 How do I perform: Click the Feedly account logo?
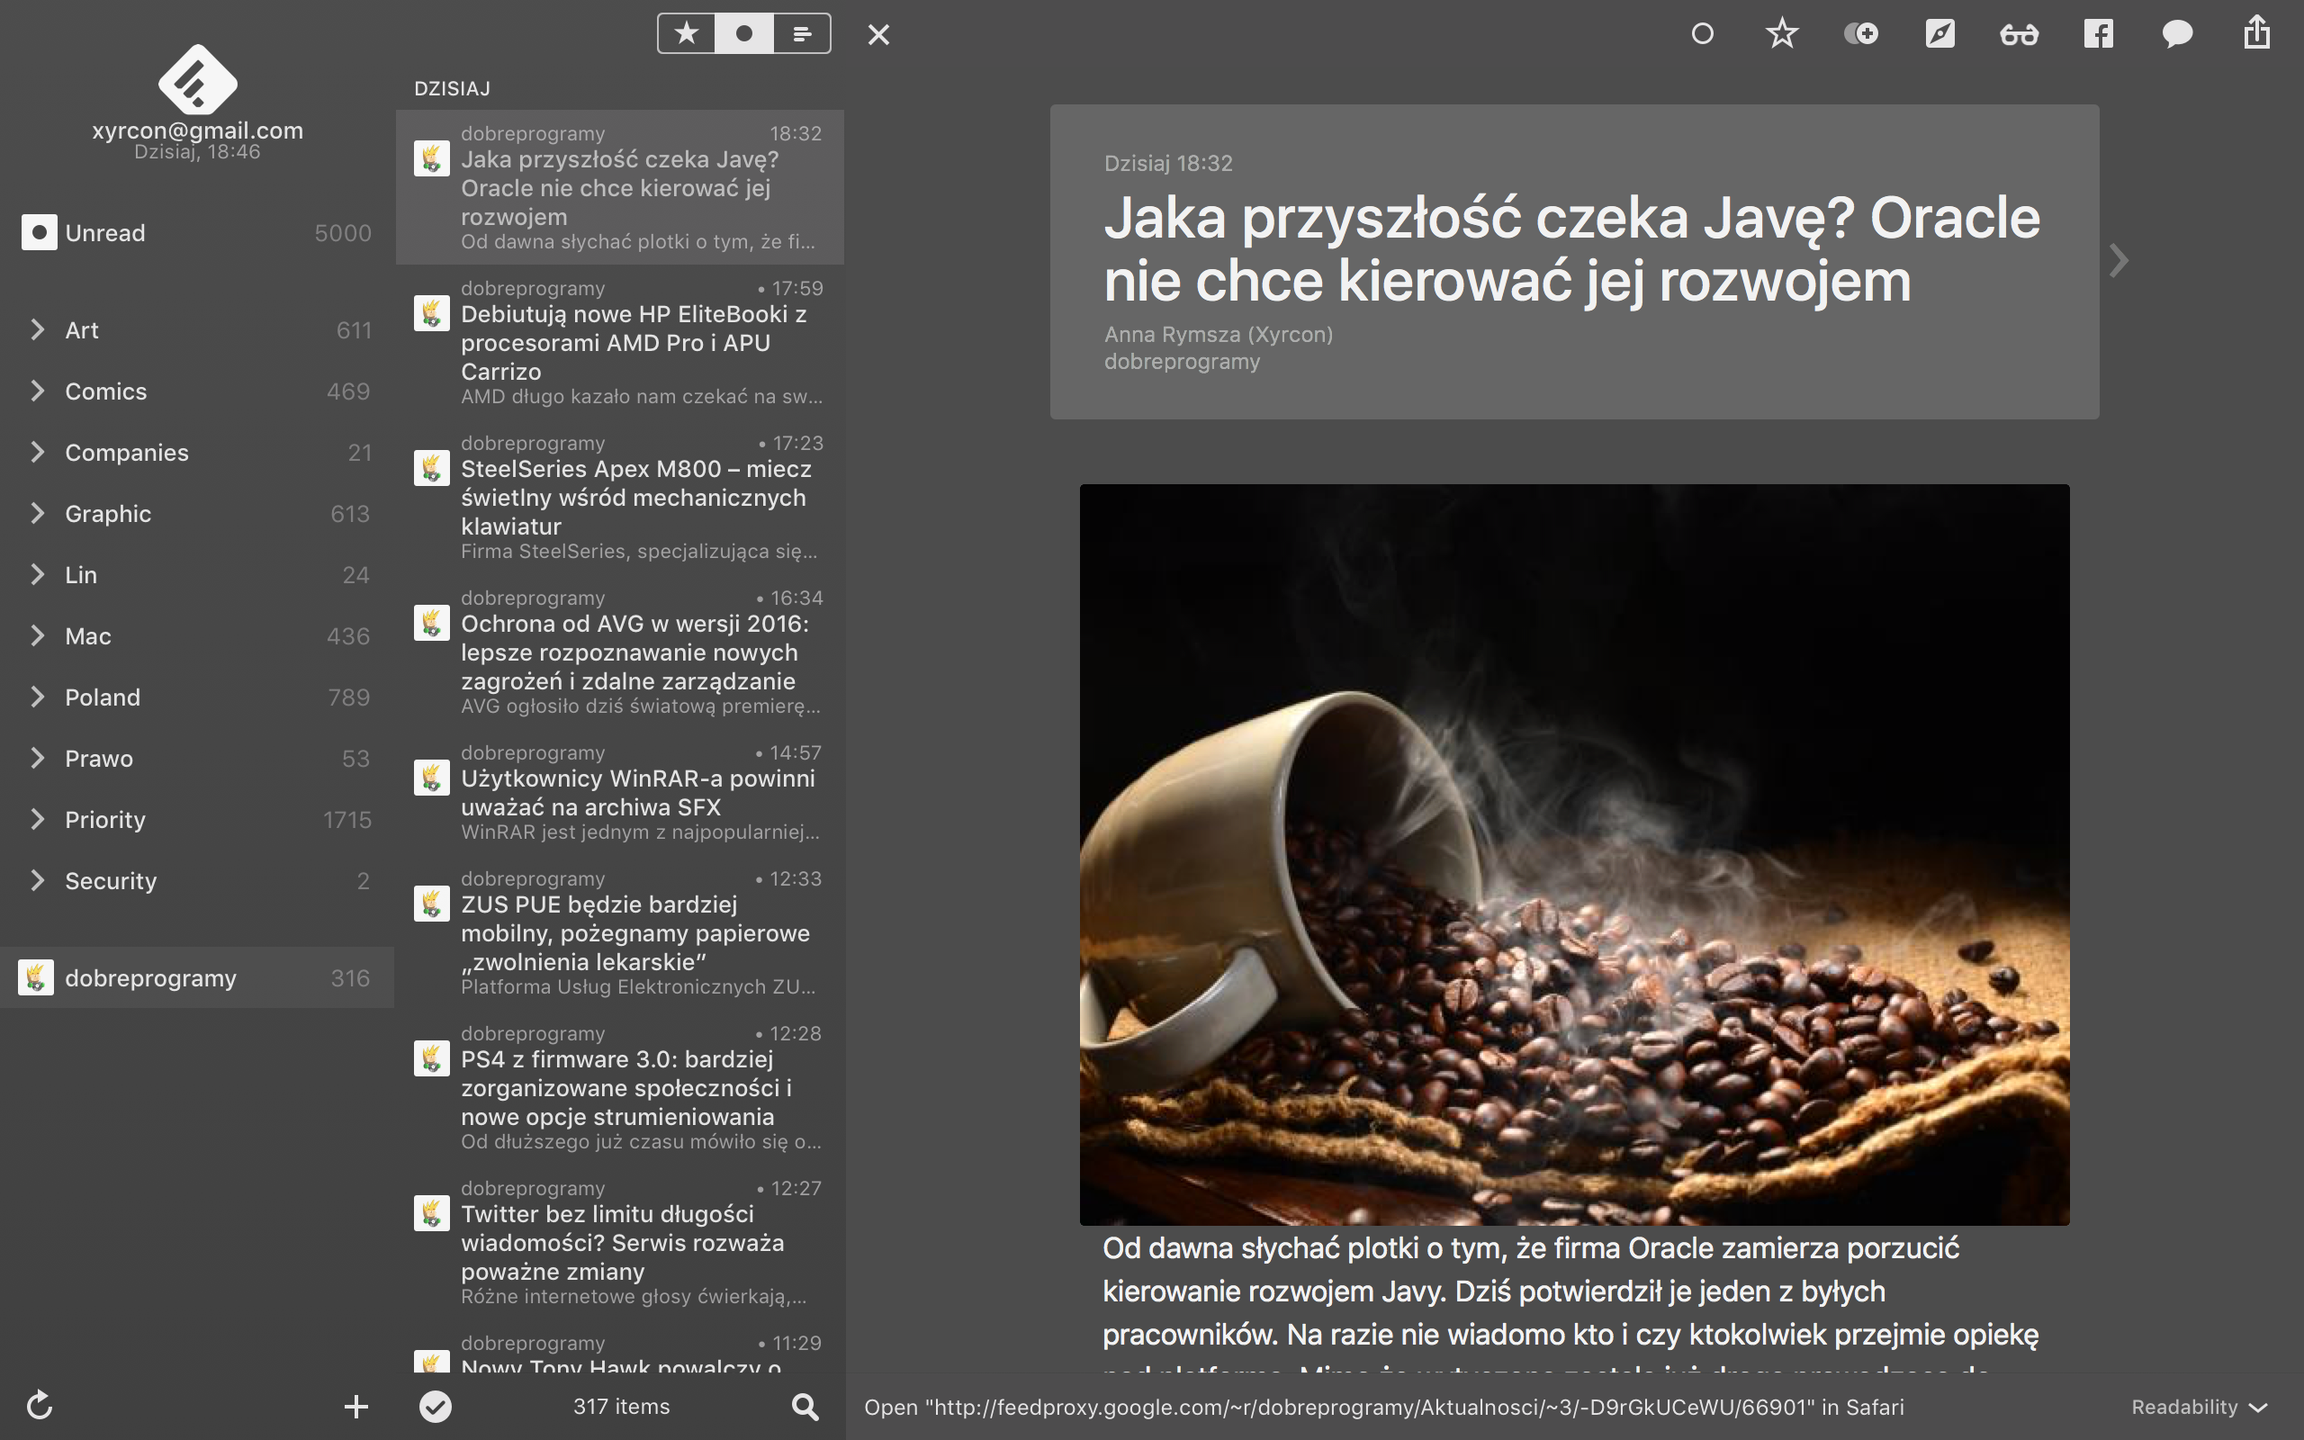pos(198,79)
